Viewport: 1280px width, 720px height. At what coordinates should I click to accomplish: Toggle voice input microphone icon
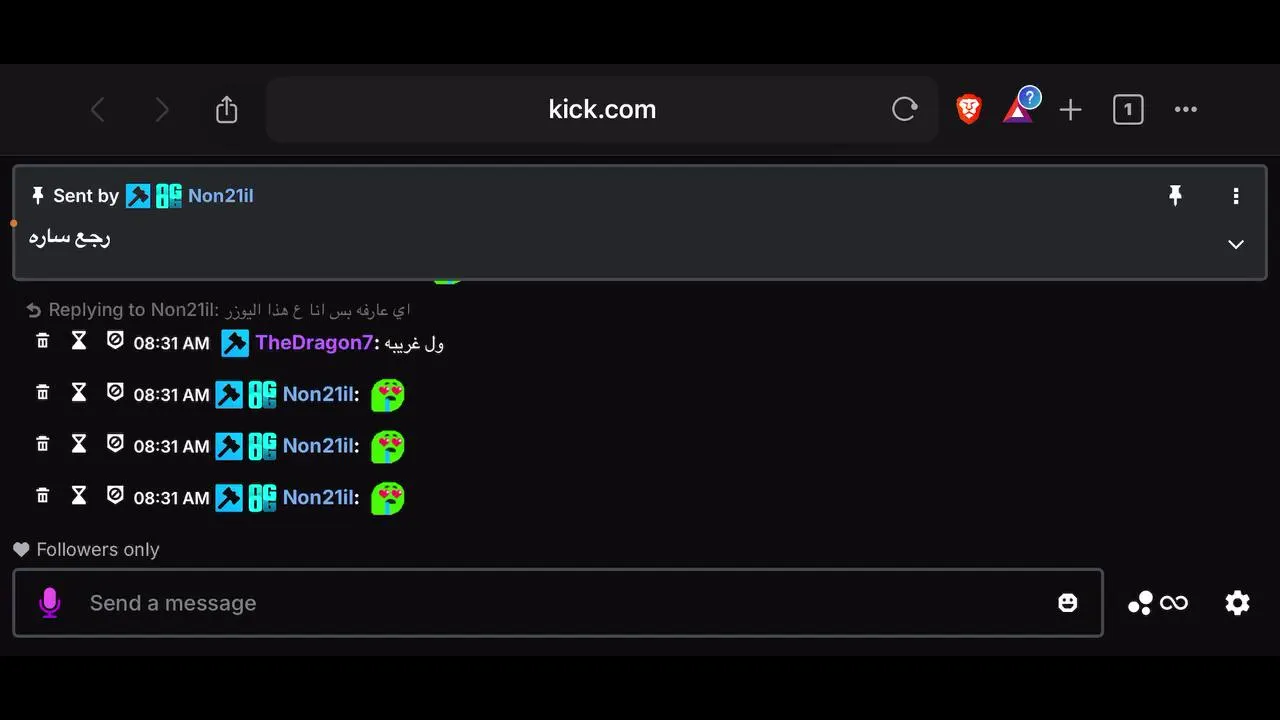[50, 602]
